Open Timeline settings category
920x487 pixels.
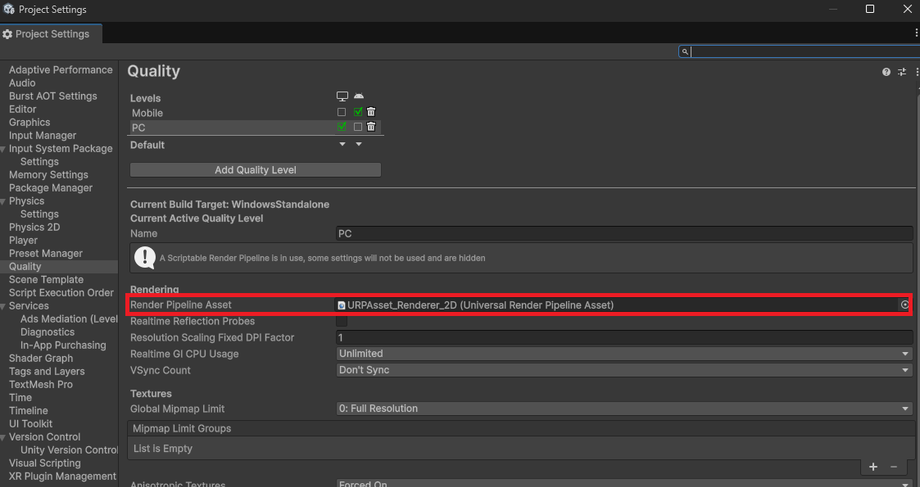tap(28, 411)
